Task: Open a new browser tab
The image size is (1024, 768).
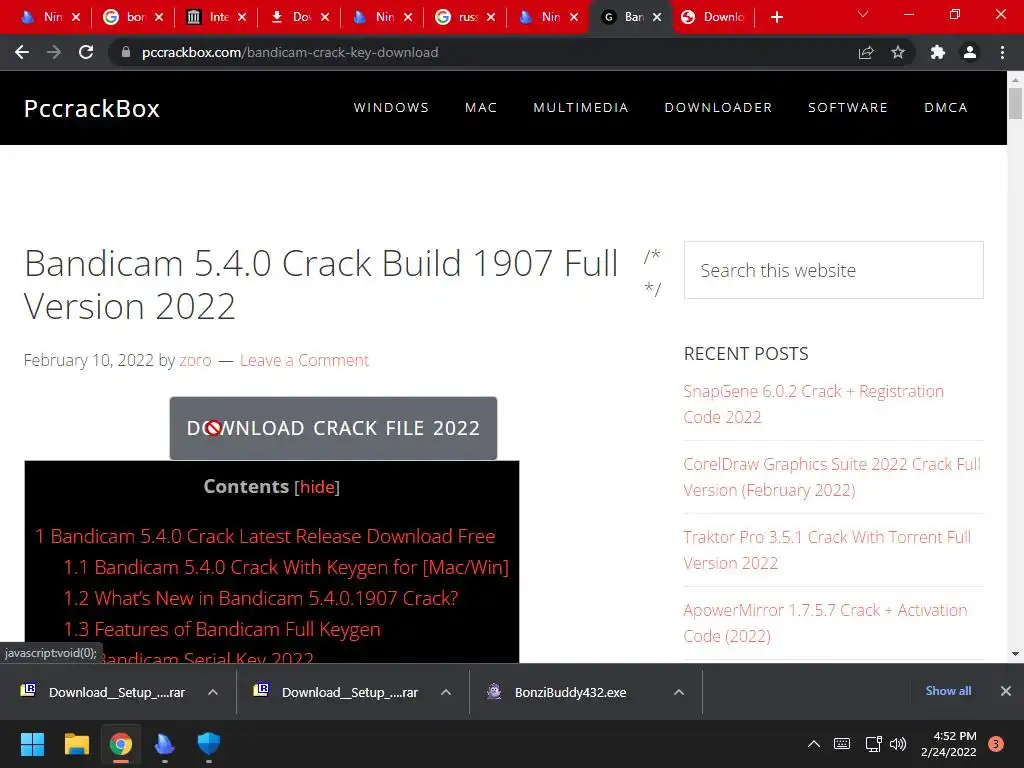Action: pyautogui.click(x=776, y=17)
